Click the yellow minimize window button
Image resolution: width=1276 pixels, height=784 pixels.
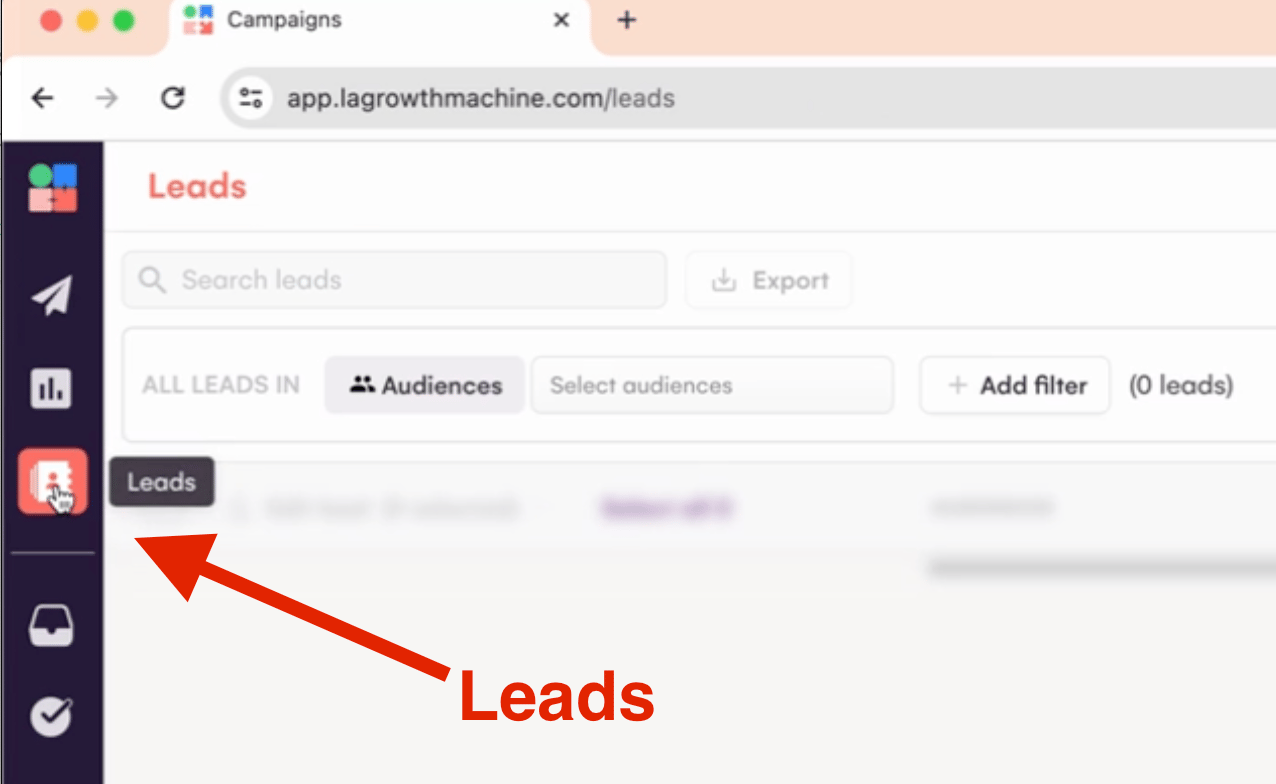coord(87,21)
